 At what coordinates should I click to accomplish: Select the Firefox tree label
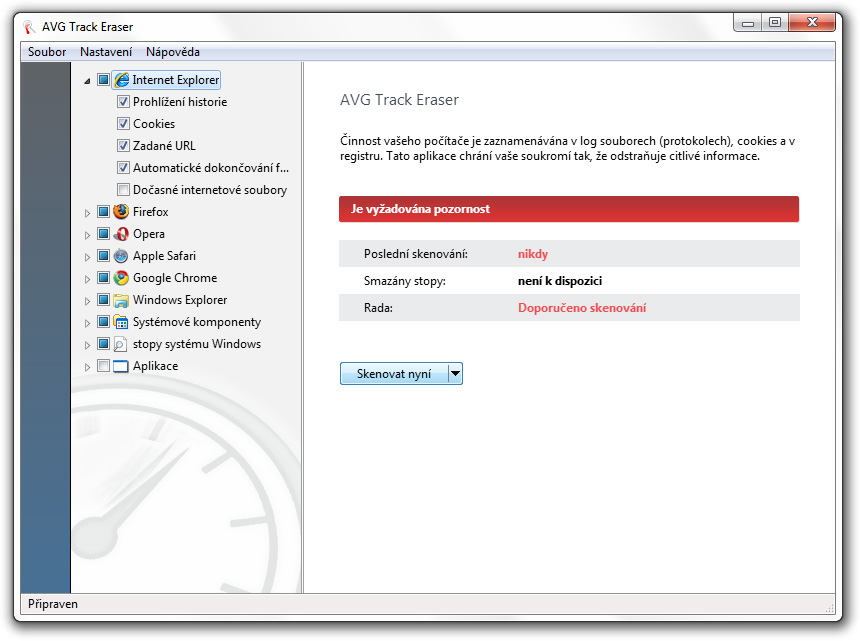click(150, 212)
